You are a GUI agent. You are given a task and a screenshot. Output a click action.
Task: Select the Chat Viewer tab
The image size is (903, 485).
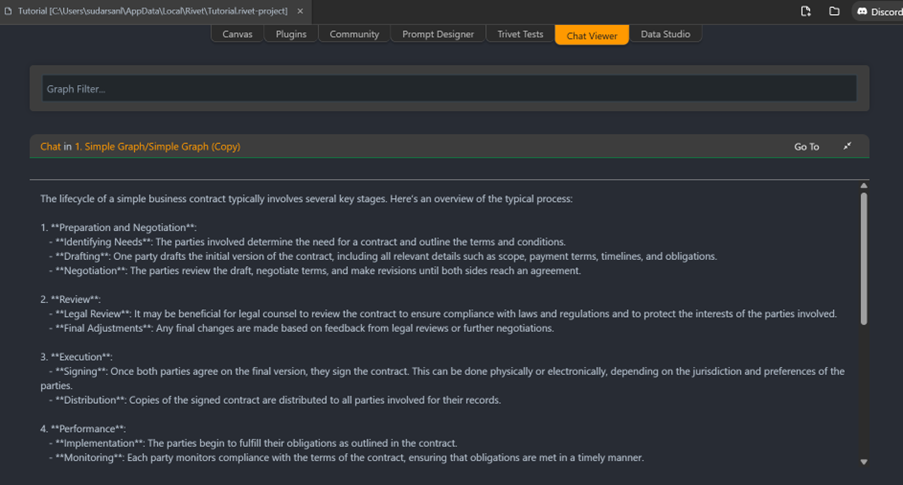pos(592,35)
